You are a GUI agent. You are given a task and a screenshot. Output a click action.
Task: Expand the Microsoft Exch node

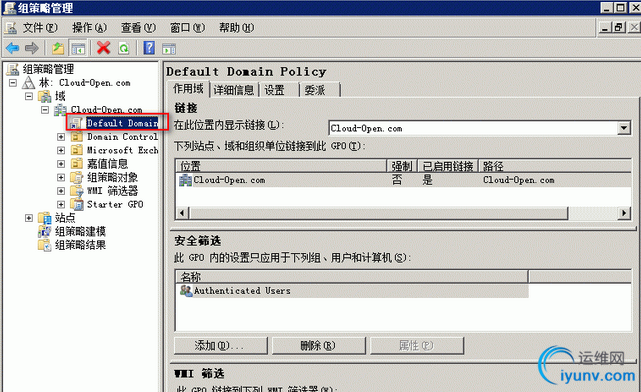click(61, 150)
